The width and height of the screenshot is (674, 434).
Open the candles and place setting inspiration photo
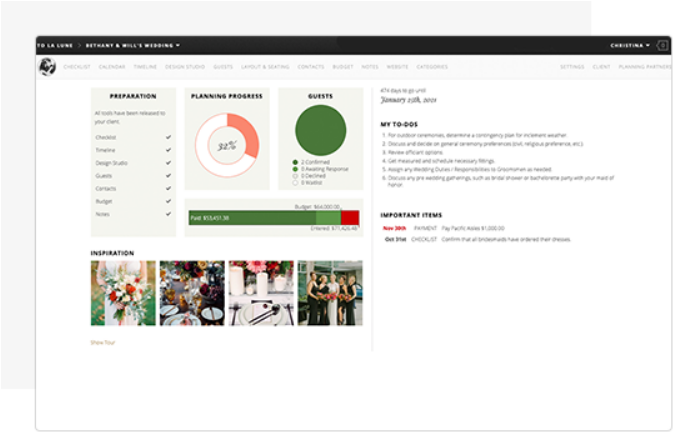tap(261, 293)
